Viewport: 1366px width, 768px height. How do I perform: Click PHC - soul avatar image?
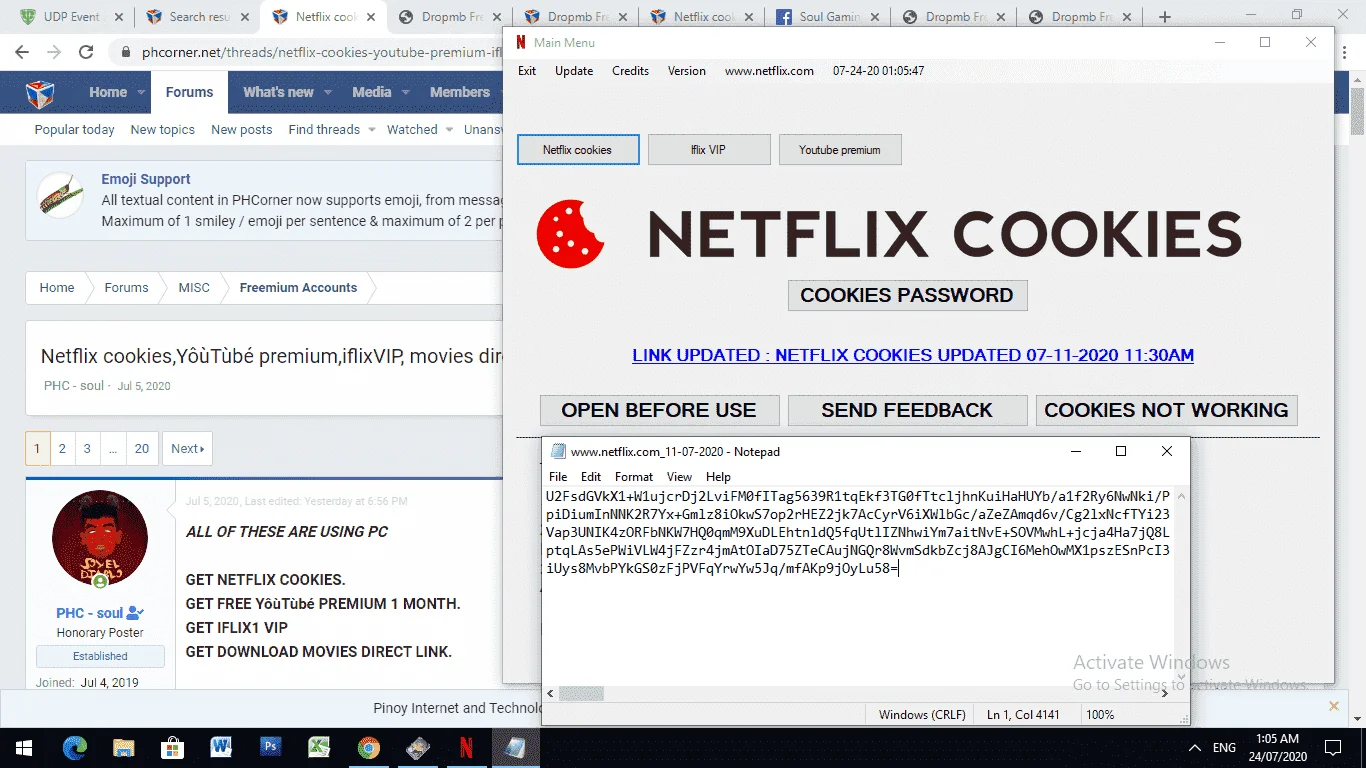100,538
